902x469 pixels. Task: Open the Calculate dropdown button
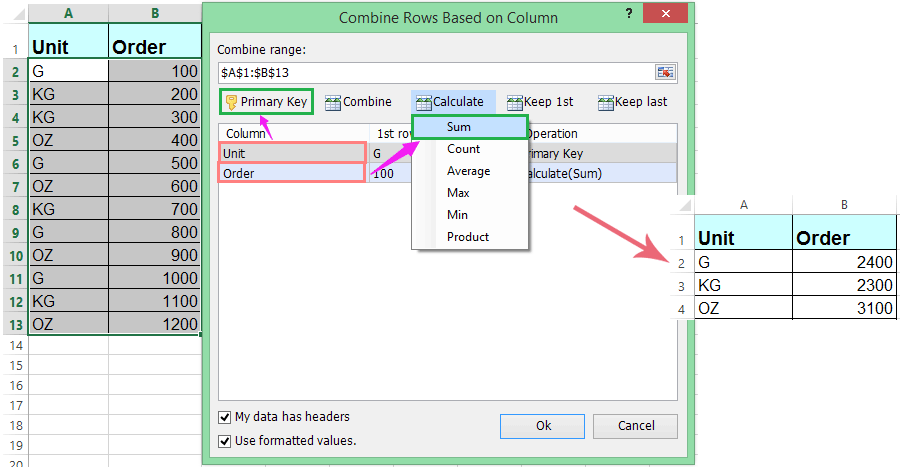[x=451, y=102]
